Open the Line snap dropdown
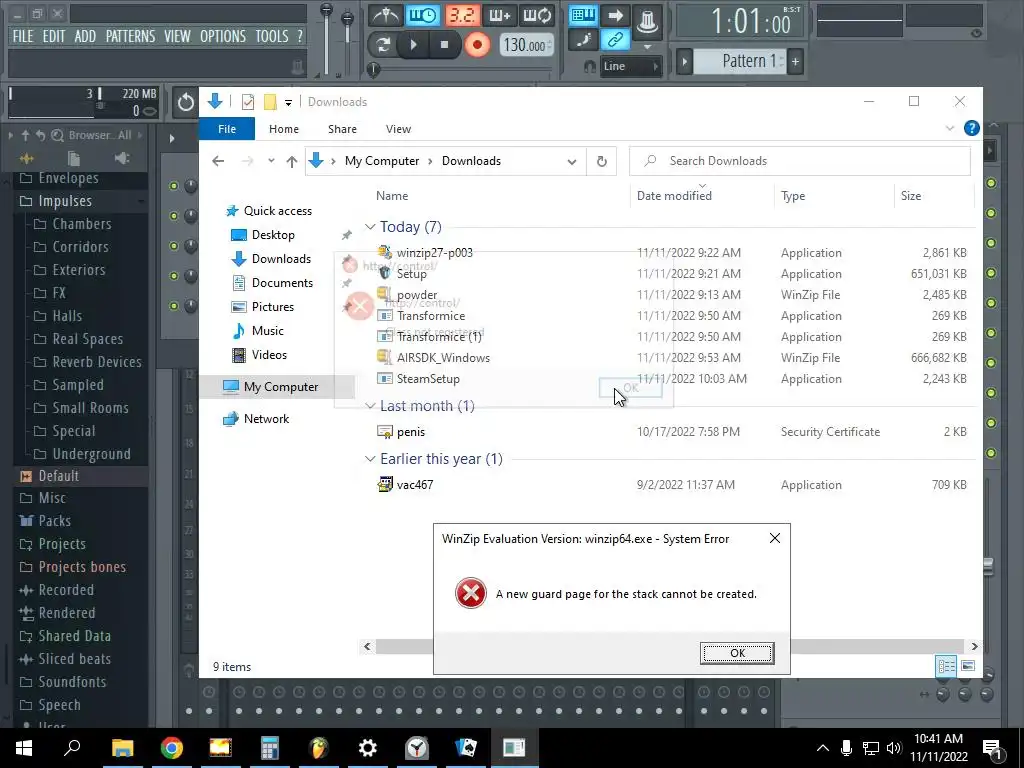This screenshot has height=768, width=1024. pos(630,66)
